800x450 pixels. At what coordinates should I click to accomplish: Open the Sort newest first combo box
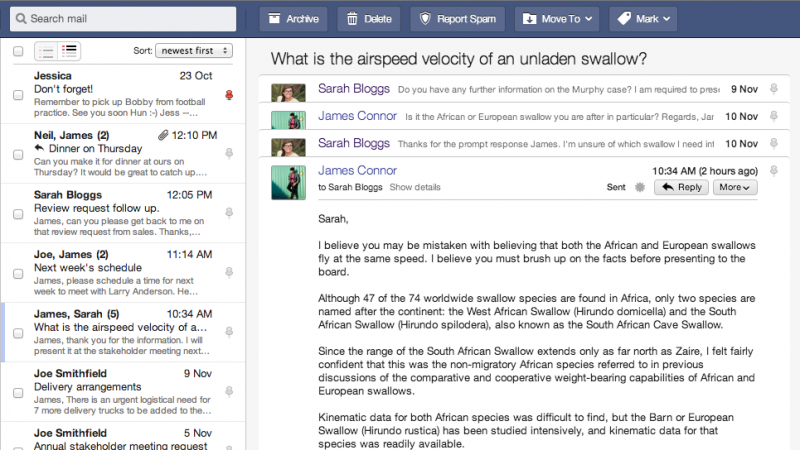(x=194, y=51)
